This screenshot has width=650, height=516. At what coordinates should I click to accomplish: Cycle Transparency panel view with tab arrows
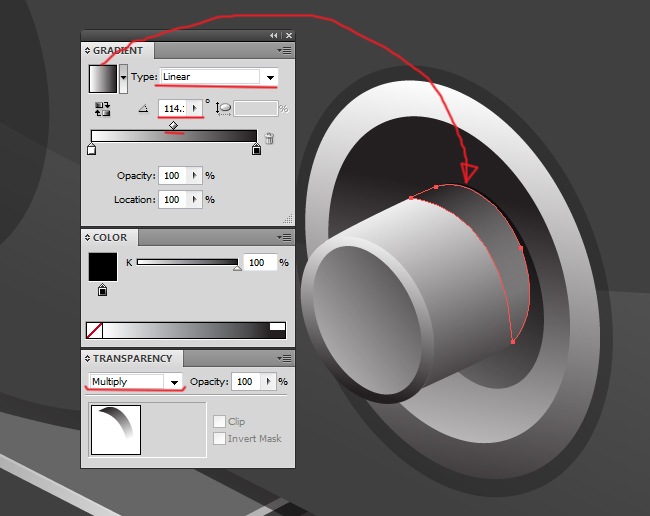coord(87,359)
